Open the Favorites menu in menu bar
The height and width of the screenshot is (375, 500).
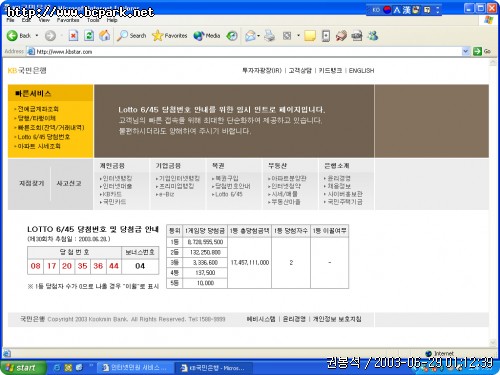(68, 20)
